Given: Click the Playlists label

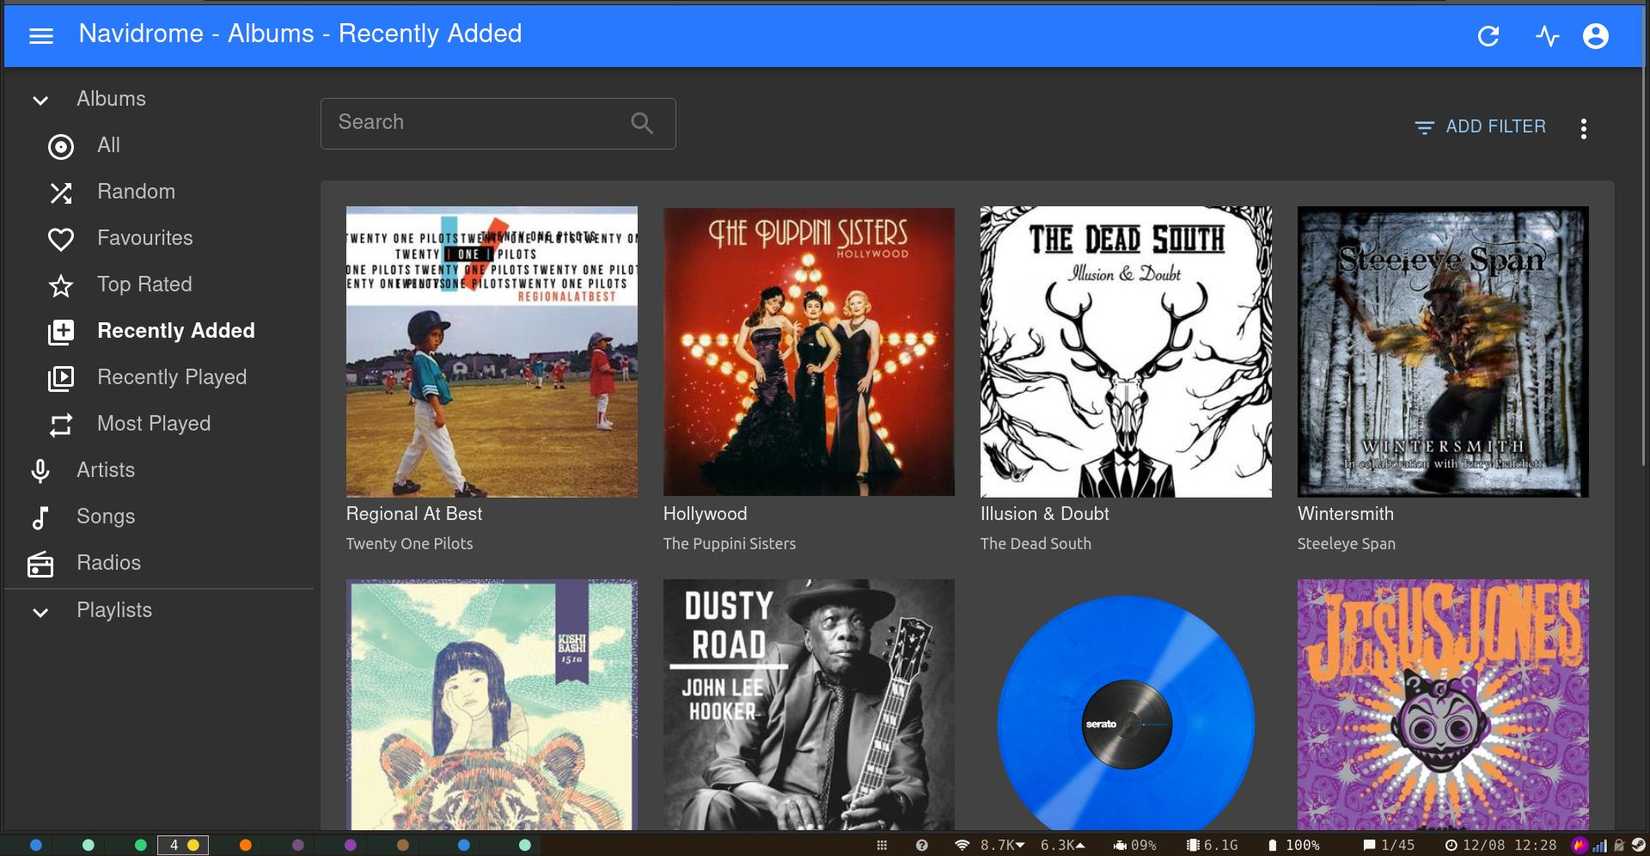Looking at the screenshot, I should click(114, 610).
